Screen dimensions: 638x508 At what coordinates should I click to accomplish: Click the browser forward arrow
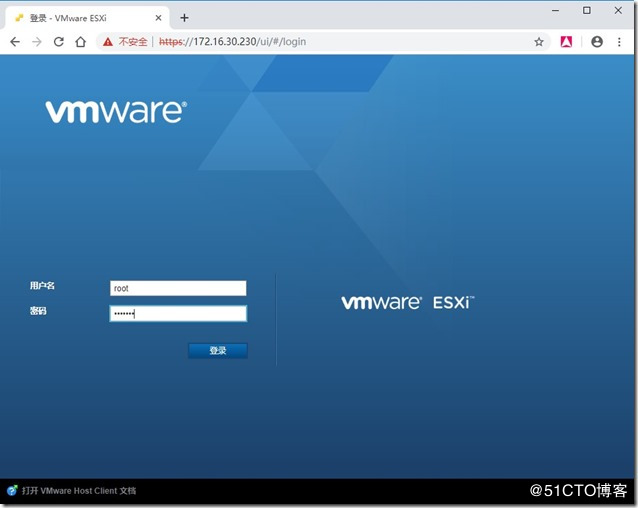click(37, 41)
